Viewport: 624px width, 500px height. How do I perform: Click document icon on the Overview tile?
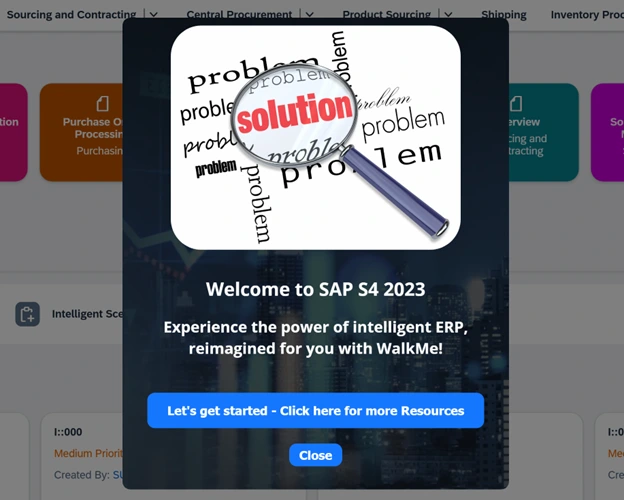(516, 104)
